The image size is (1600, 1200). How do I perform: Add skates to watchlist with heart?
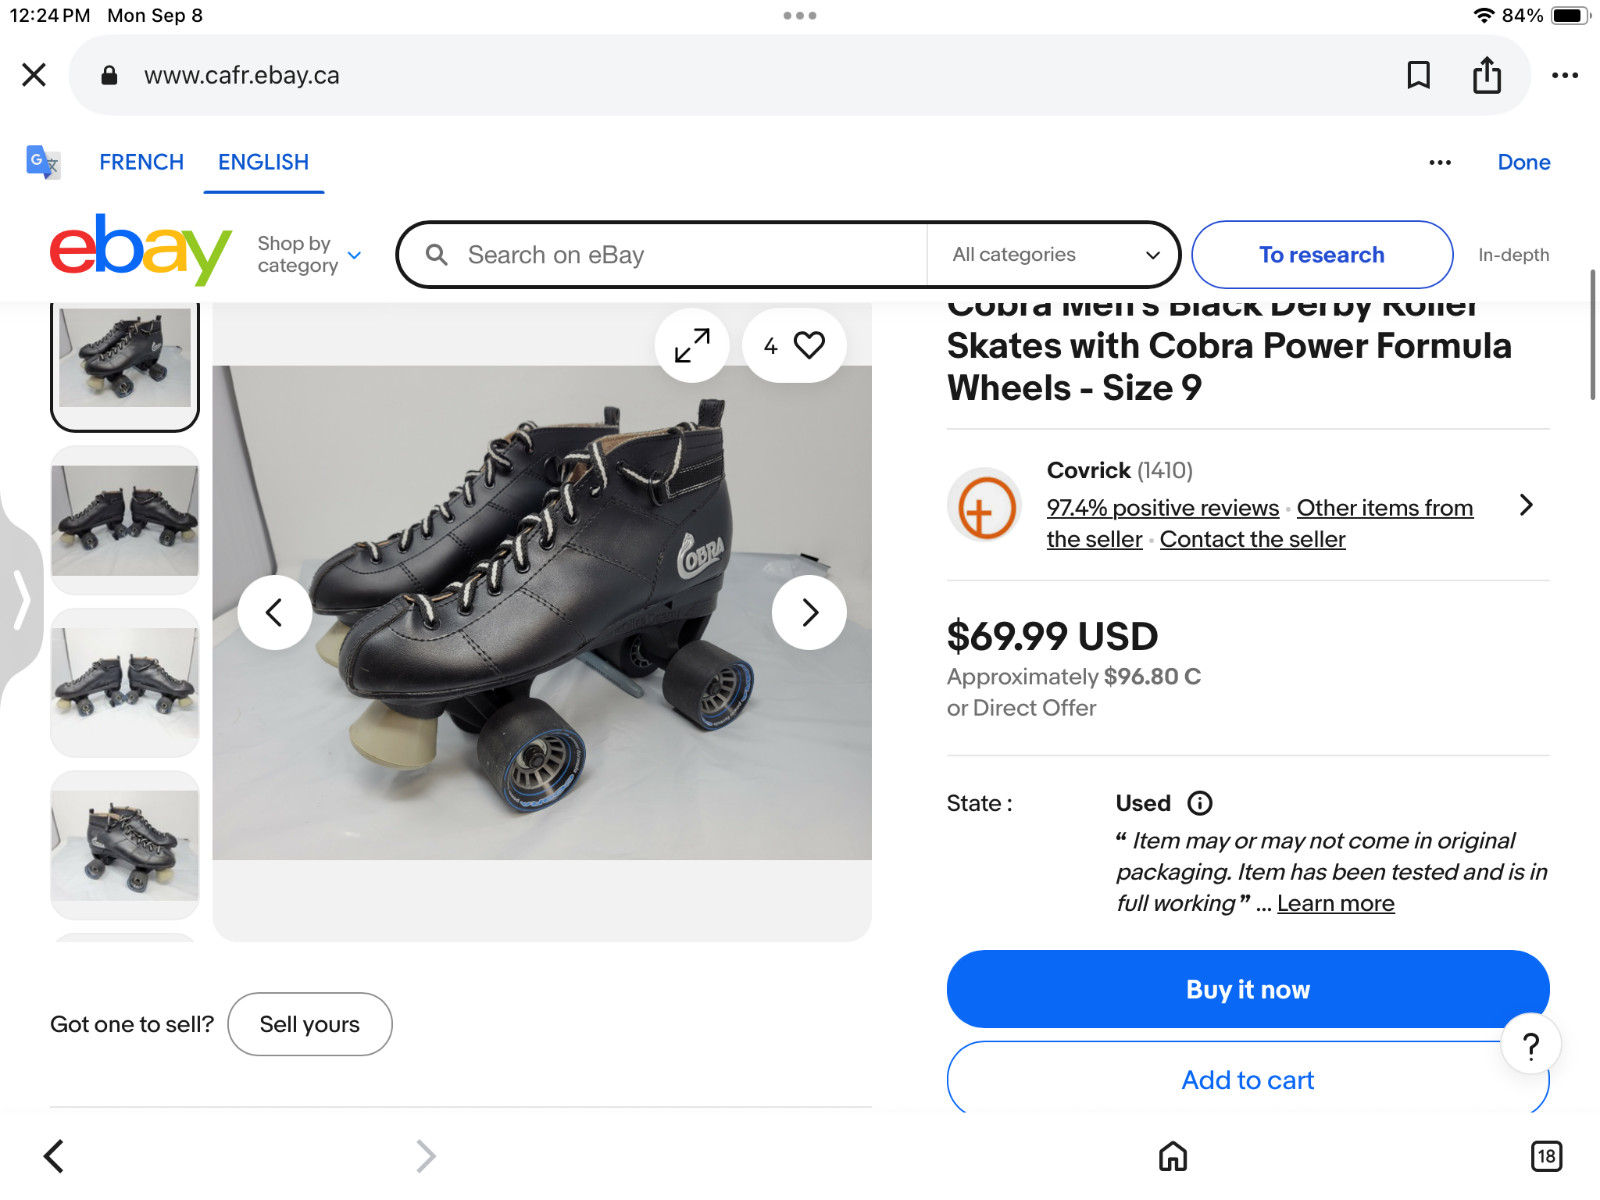pos(808,346)
